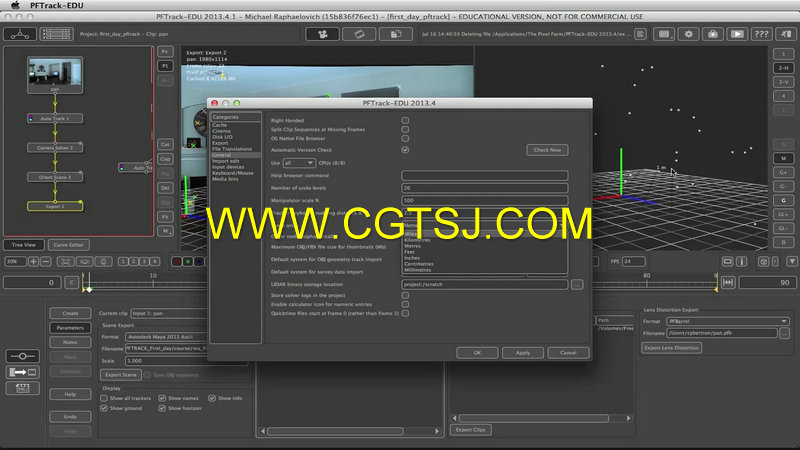This screenshot has height=450, width=800.
Task: Enable OS Native File Browser checkbox
Action: click(x=405, y=138)
